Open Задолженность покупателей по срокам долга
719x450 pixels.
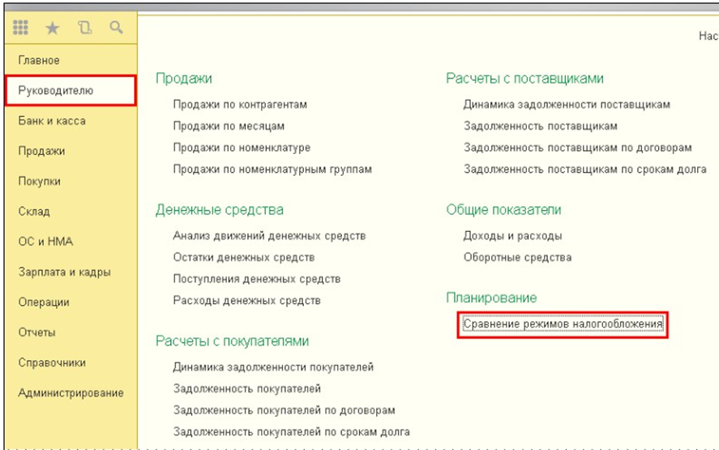(x=291, y=432)
